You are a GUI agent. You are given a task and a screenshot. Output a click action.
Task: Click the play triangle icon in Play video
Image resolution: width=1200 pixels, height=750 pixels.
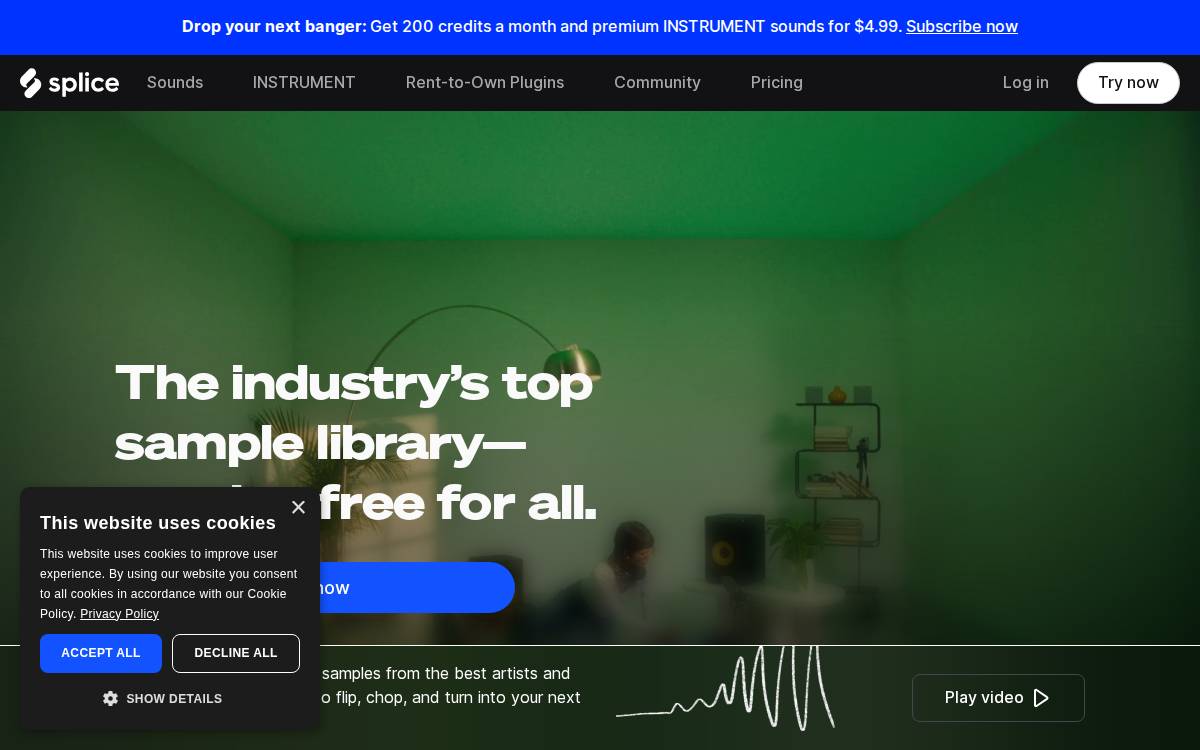(x=1041, y=698)
